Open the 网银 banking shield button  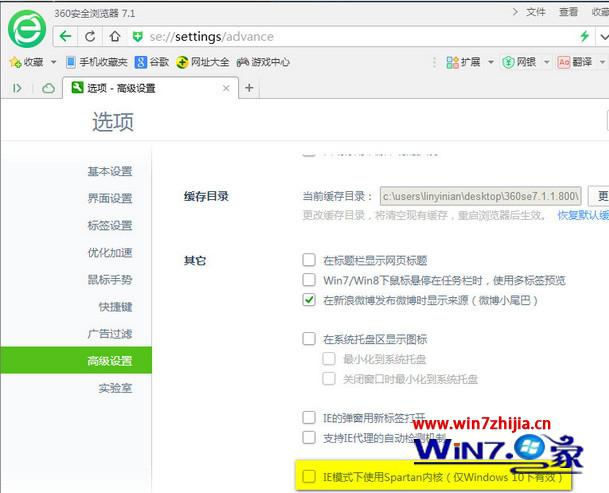[519, 62]
